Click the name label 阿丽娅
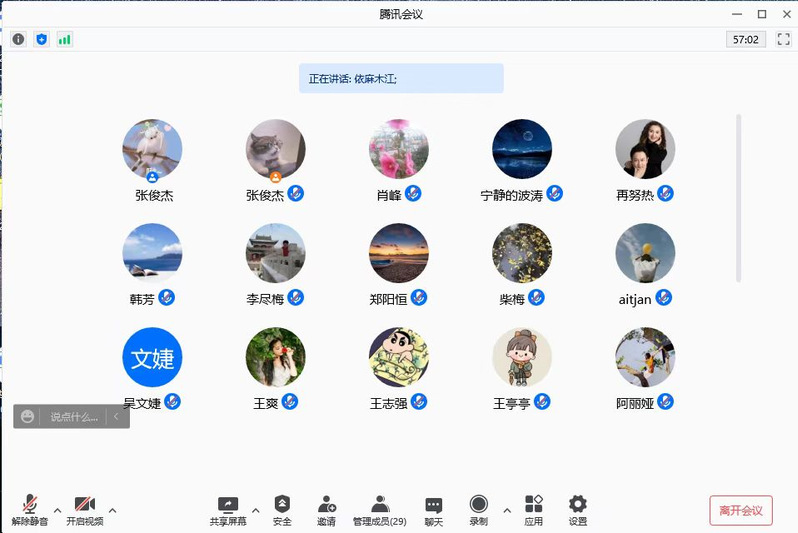798x533 pixels. pos(635,404)
